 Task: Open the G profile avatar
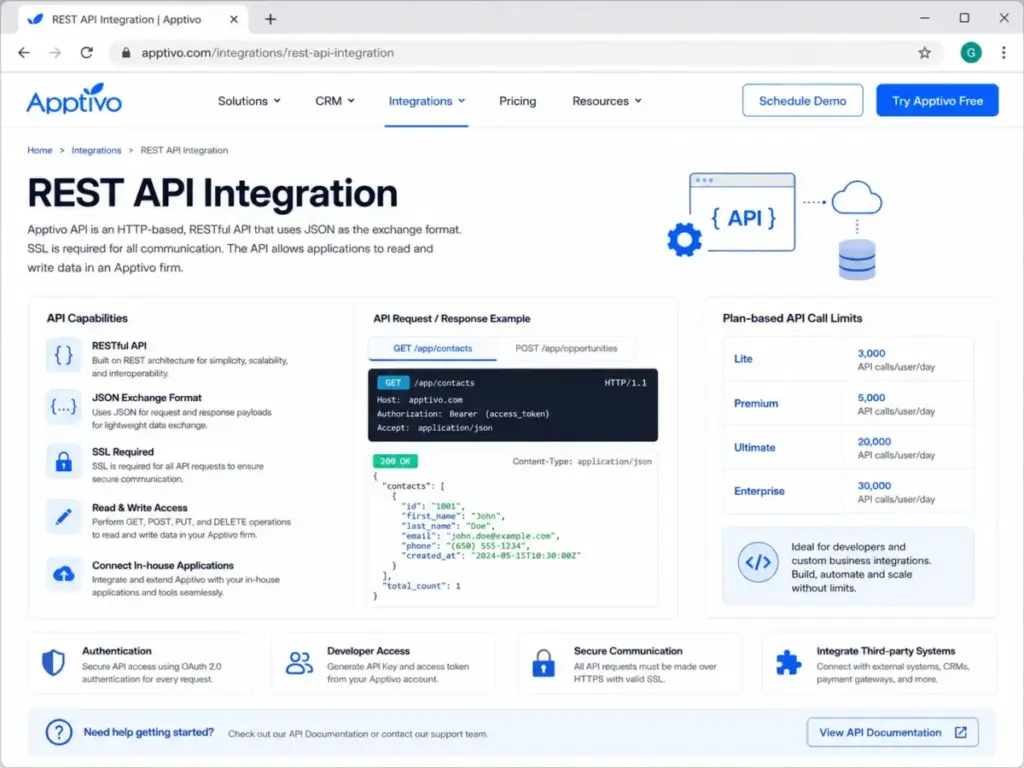971,53
